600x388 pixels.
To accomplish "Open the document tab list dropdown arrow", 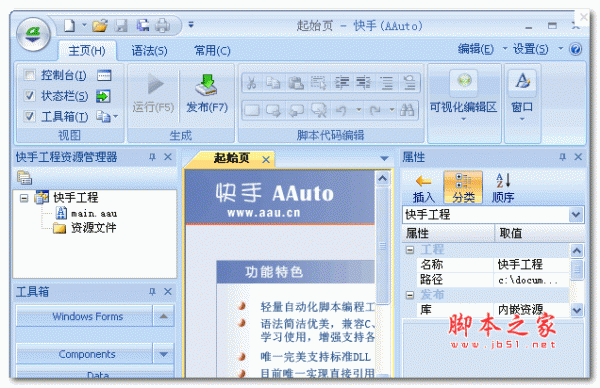I will click(x=385, y=158).
